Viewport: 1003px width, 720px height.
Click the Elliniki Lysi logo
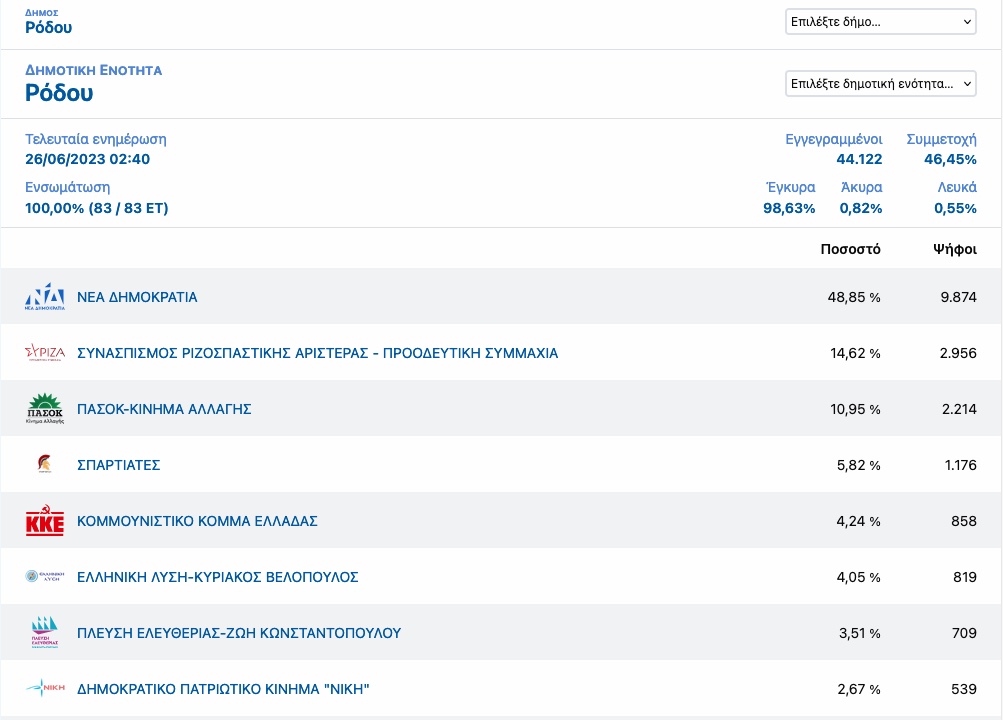[x=45, y=576]
